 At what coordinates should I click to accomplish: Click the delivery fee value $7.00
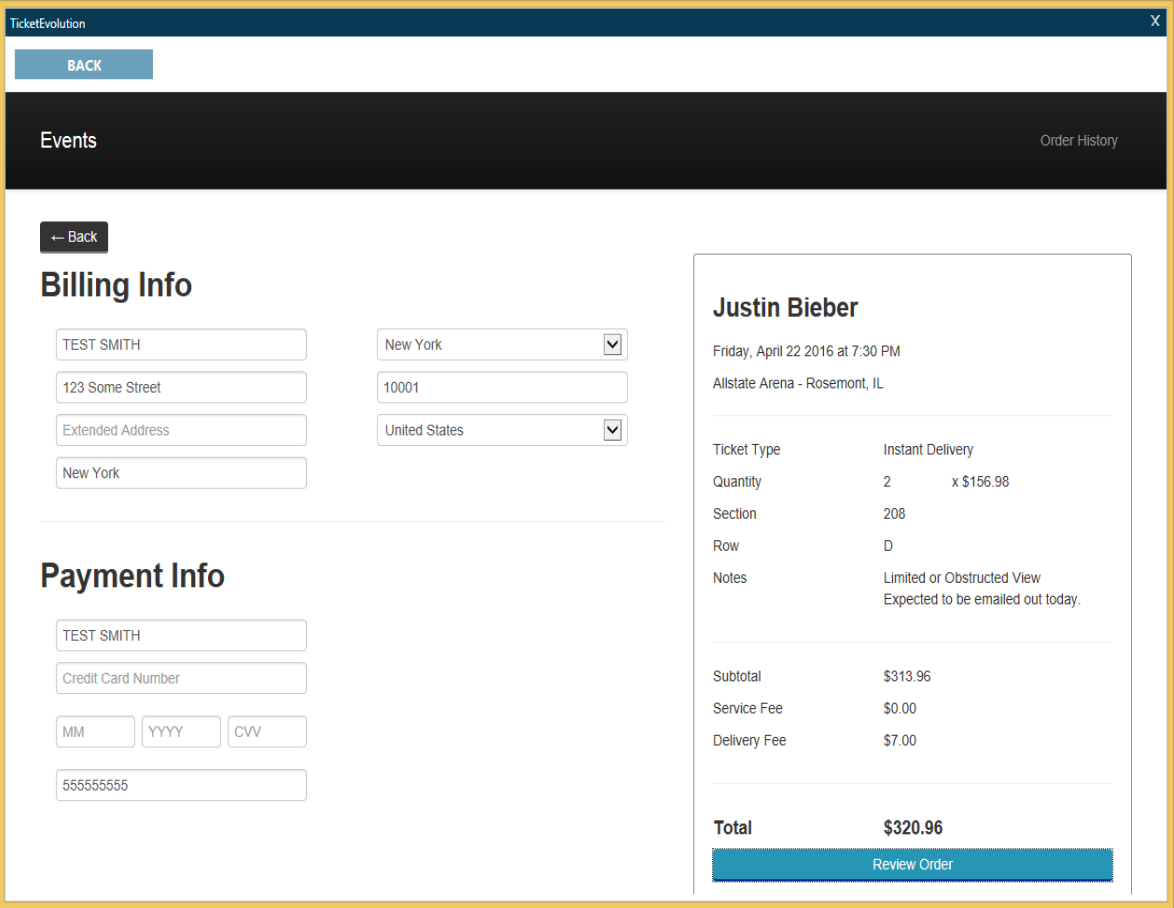tap(899, 740)
